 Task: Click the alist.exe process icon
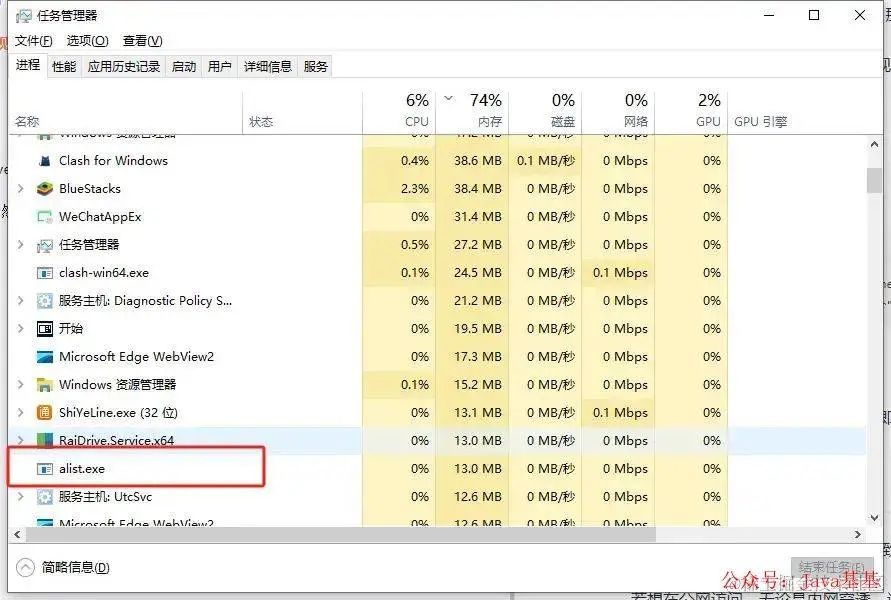point(44,469)
